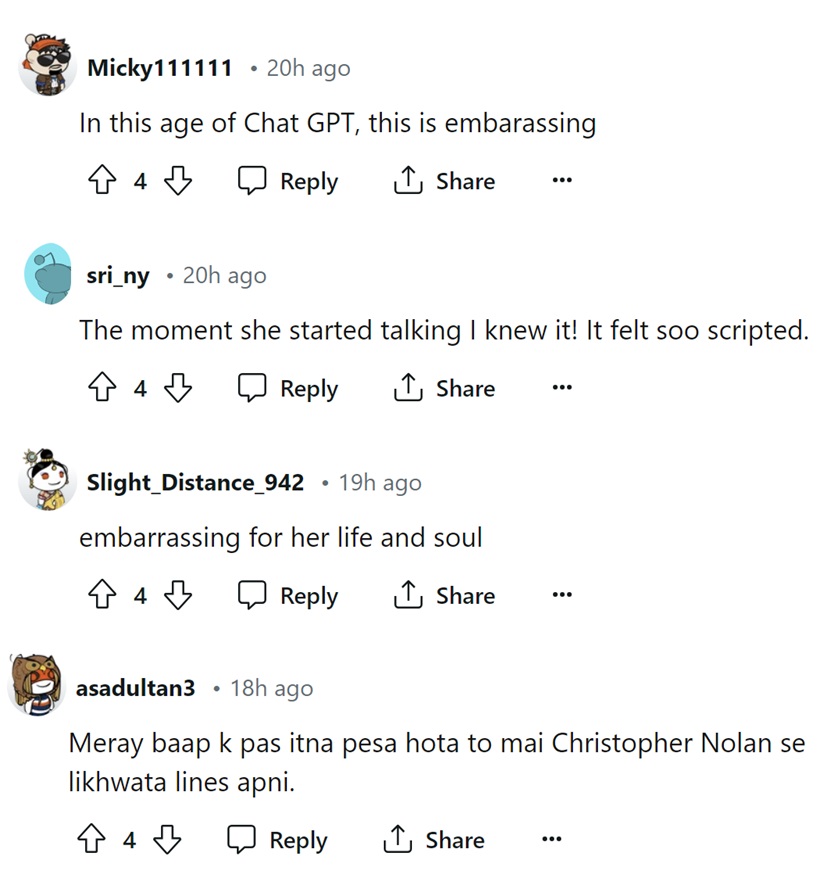The width and height of the screenshot is (838, 881).
Task: Click sri_ny's blue avatar thumbnail
Action: 48,273
